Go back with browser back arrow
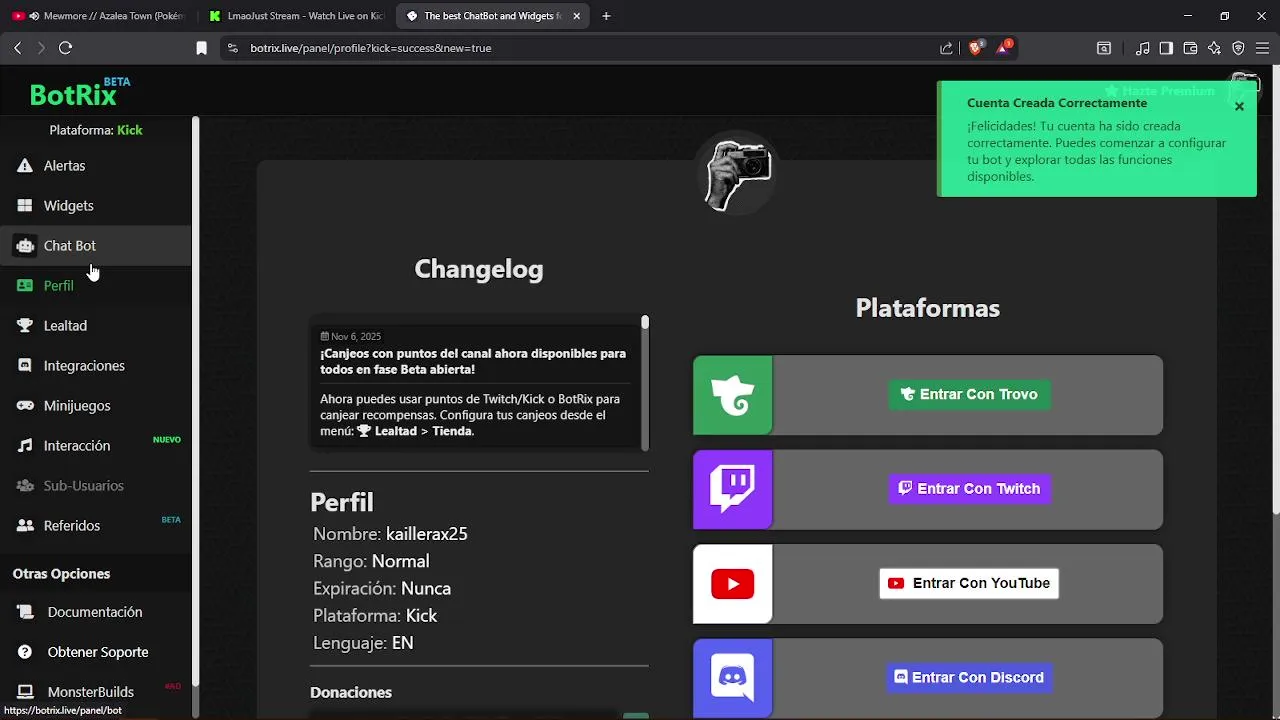 coord(17,48)
